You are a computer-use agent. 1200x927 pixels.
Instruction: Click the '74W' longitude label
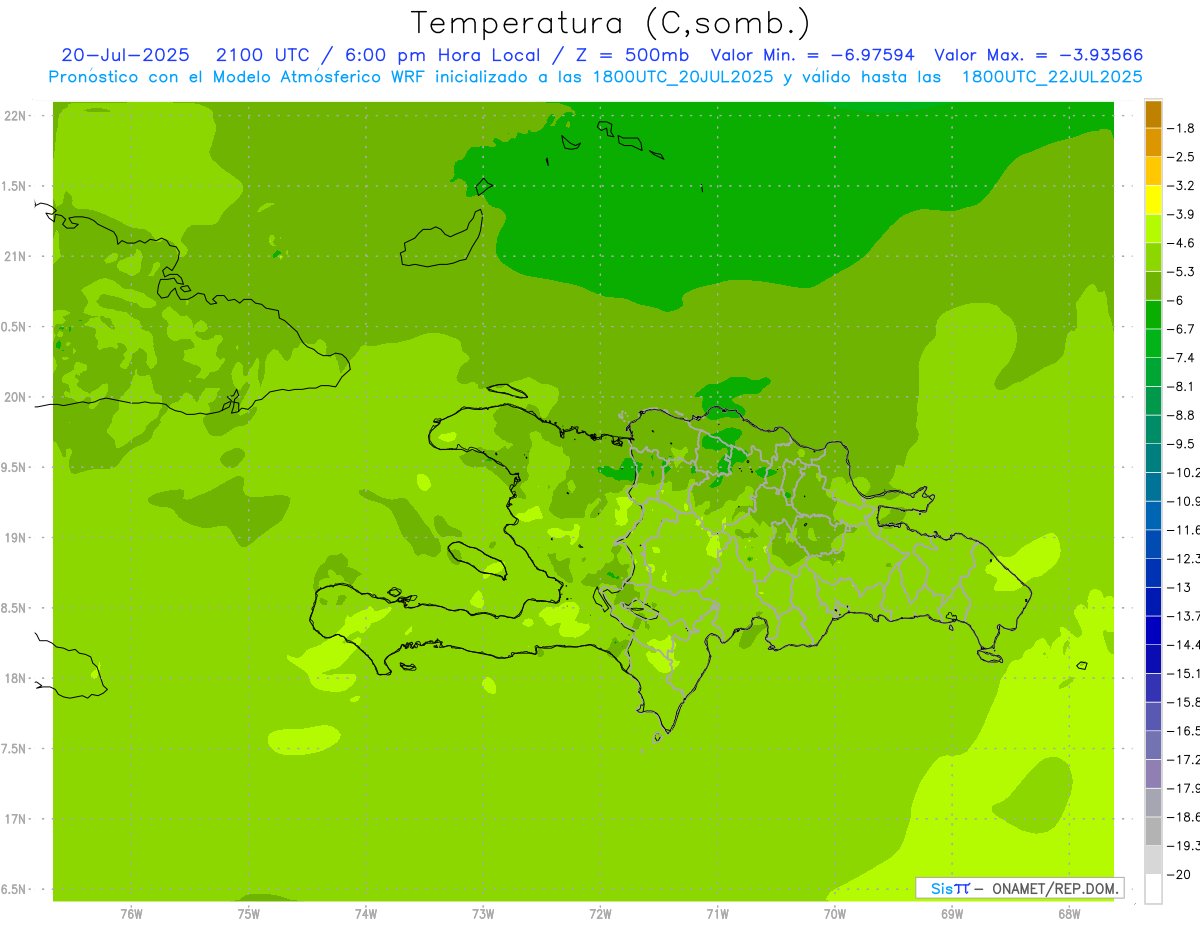point(366,913)
